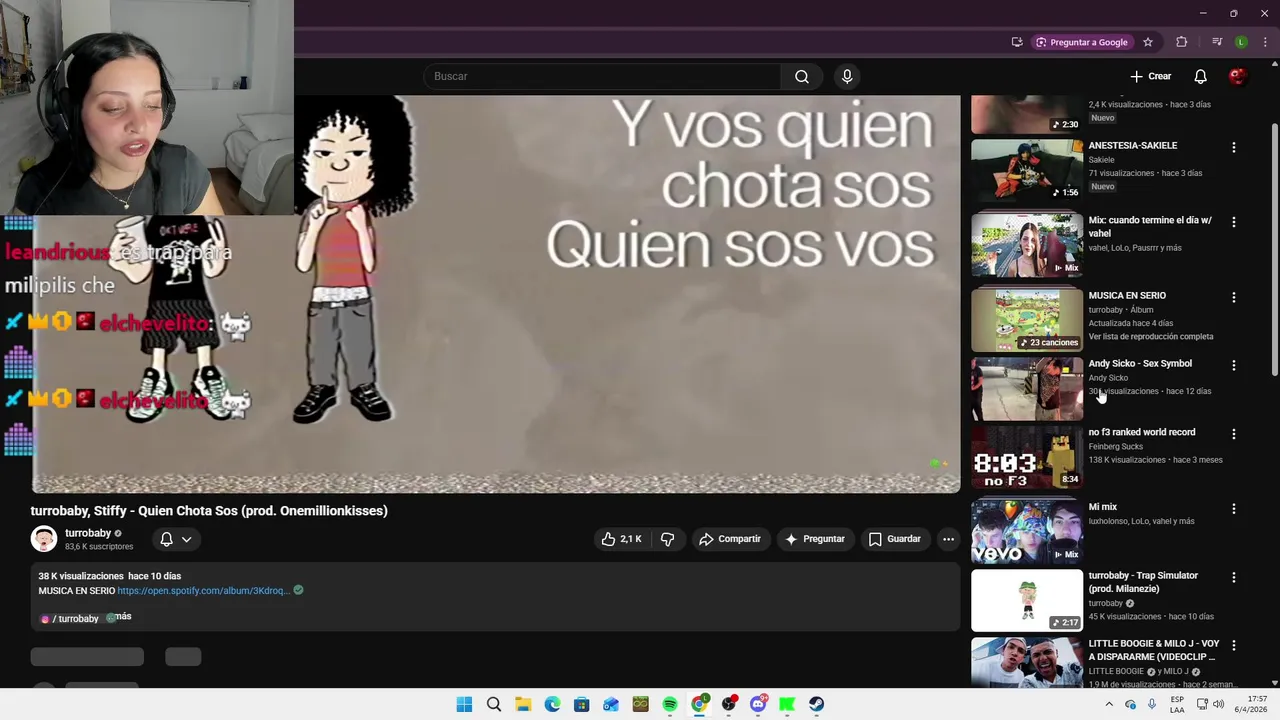Open ANESTESIA-SAKIELE video thumbnail

point(1026,170)
